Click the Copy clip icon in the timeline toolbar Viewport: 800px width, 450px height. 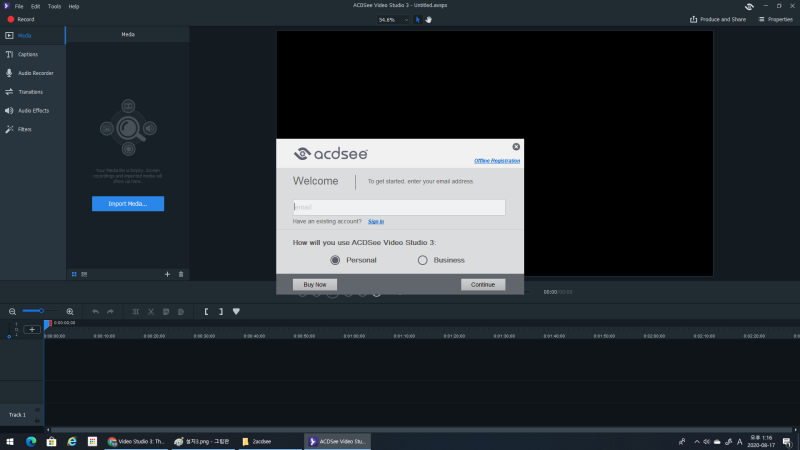[166, 311]
